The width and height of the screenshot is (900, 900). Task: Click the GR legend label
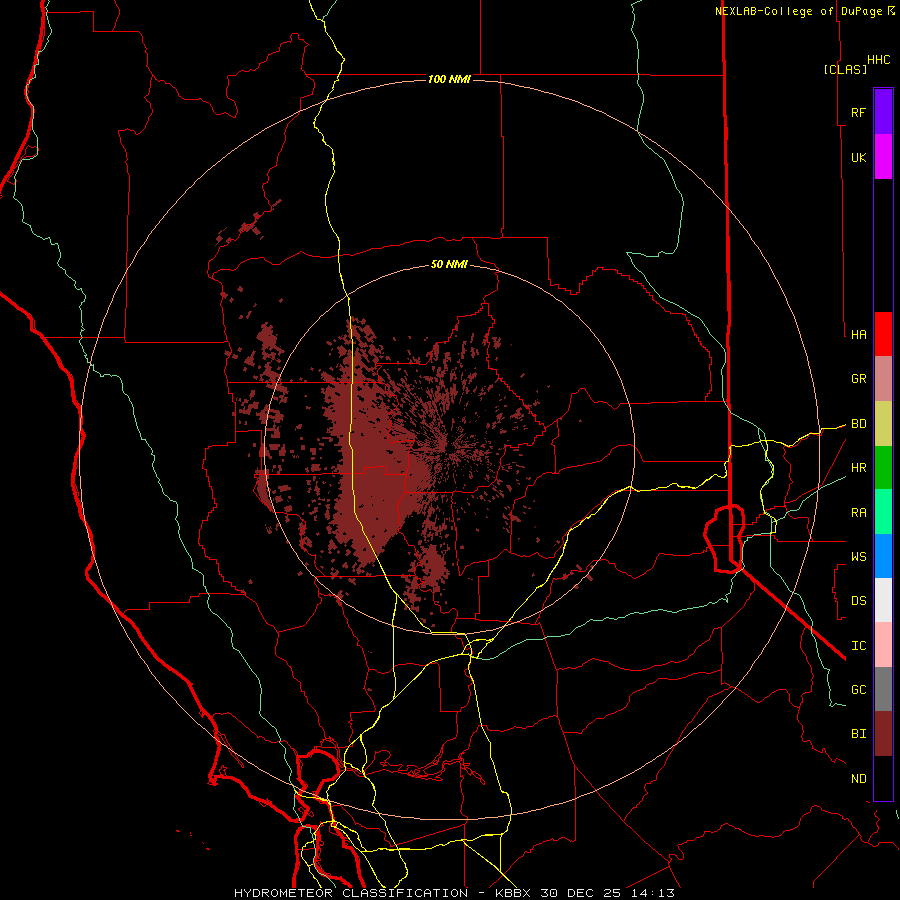point(858,379)
